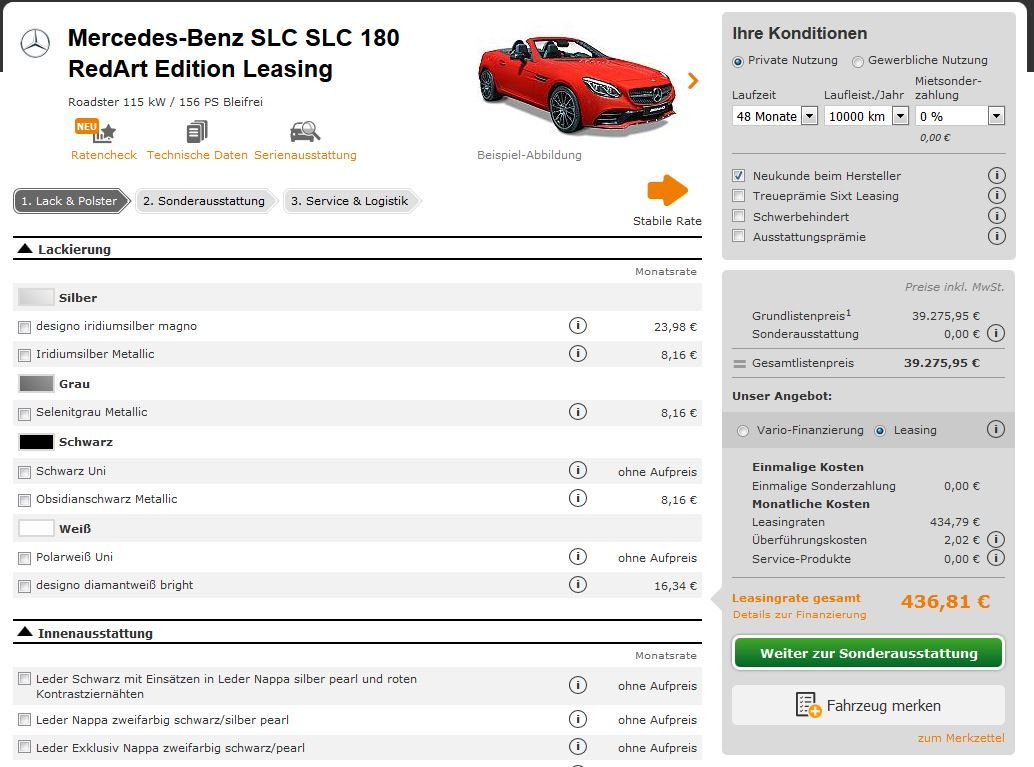Viewport: 1034px width, 767px height.
Task: Click the Schwarz color swatch
Action: click(36, 441)
